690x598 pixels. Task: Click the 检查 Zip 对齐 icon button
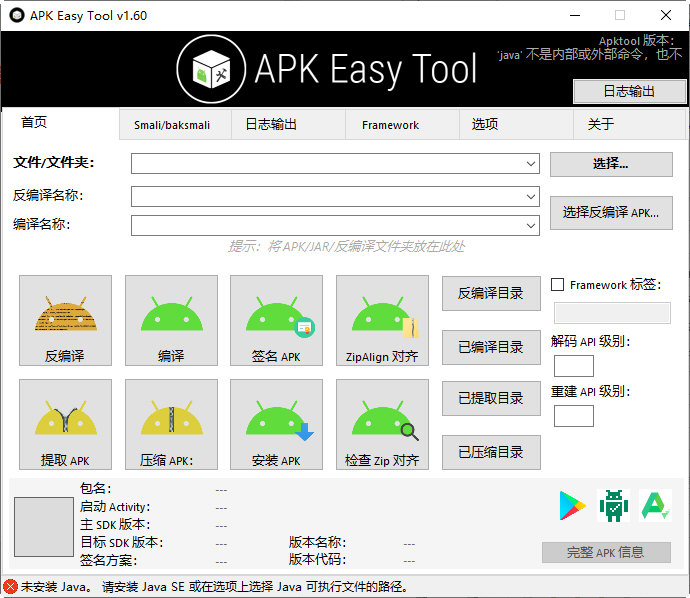tap(382, 425)
